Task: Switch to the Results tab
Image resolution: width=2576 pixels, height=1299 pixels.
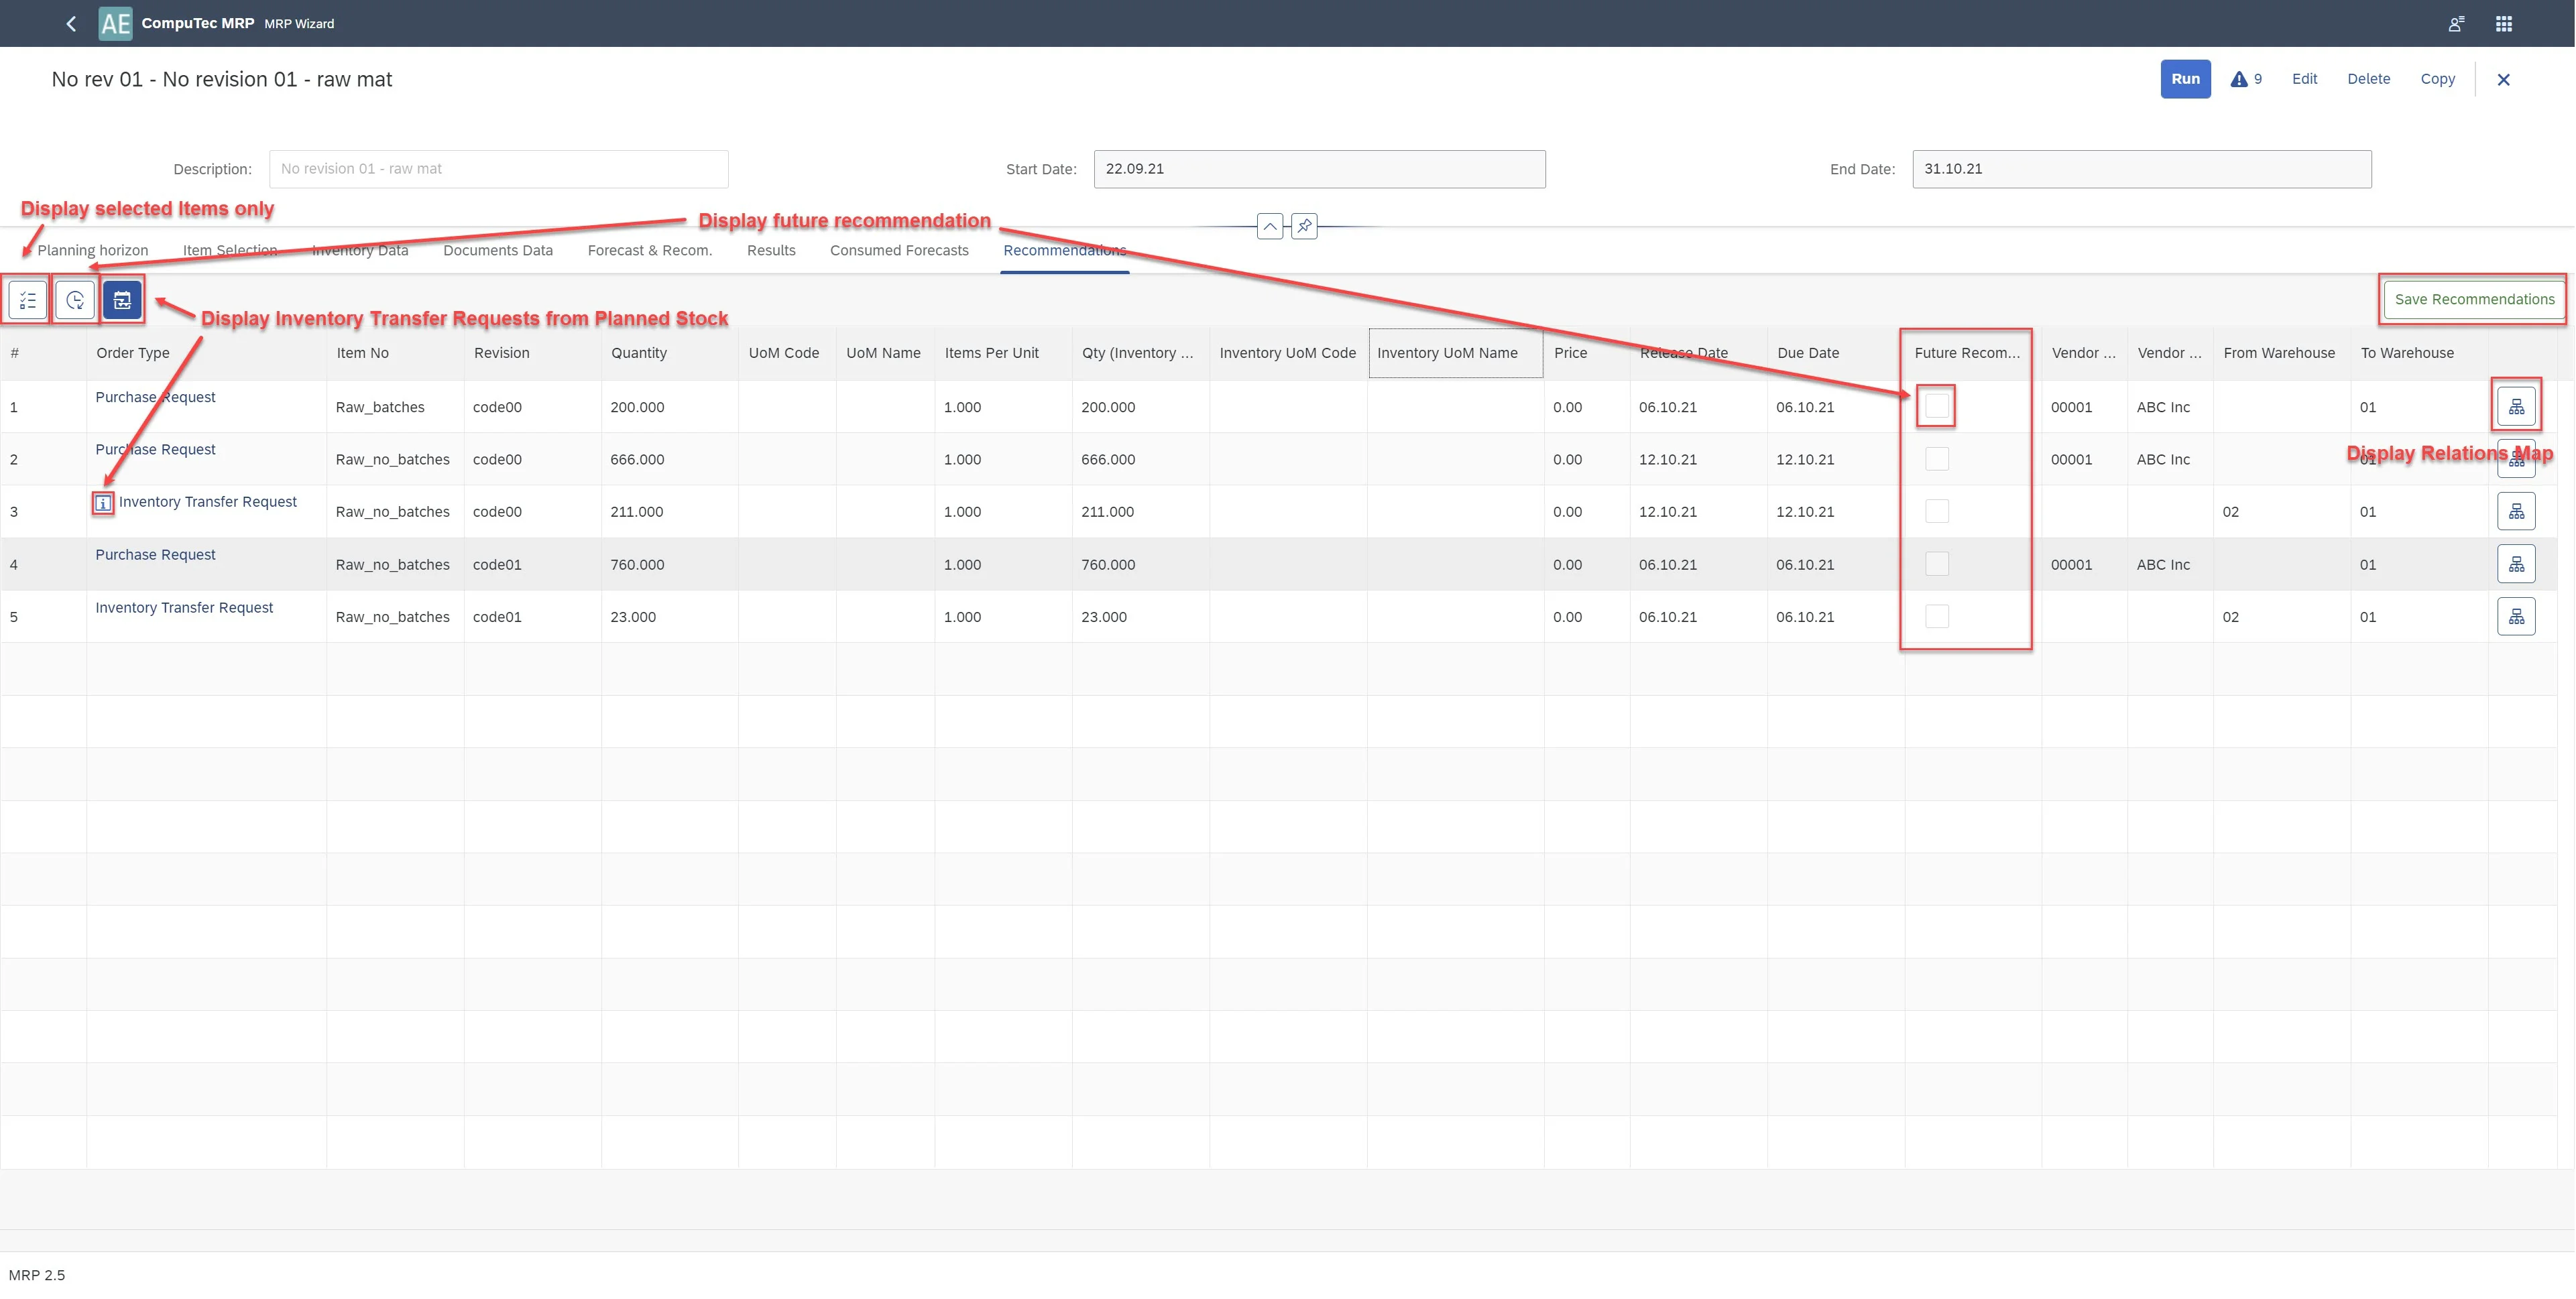Action: [770, 250]
